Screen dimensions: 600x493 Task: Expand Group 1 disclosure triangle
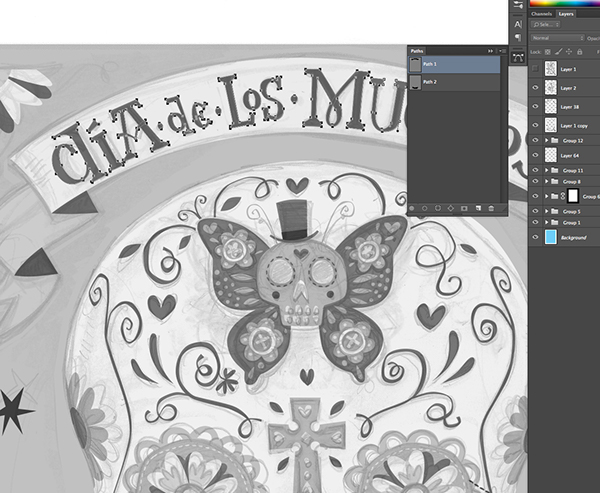546,222
